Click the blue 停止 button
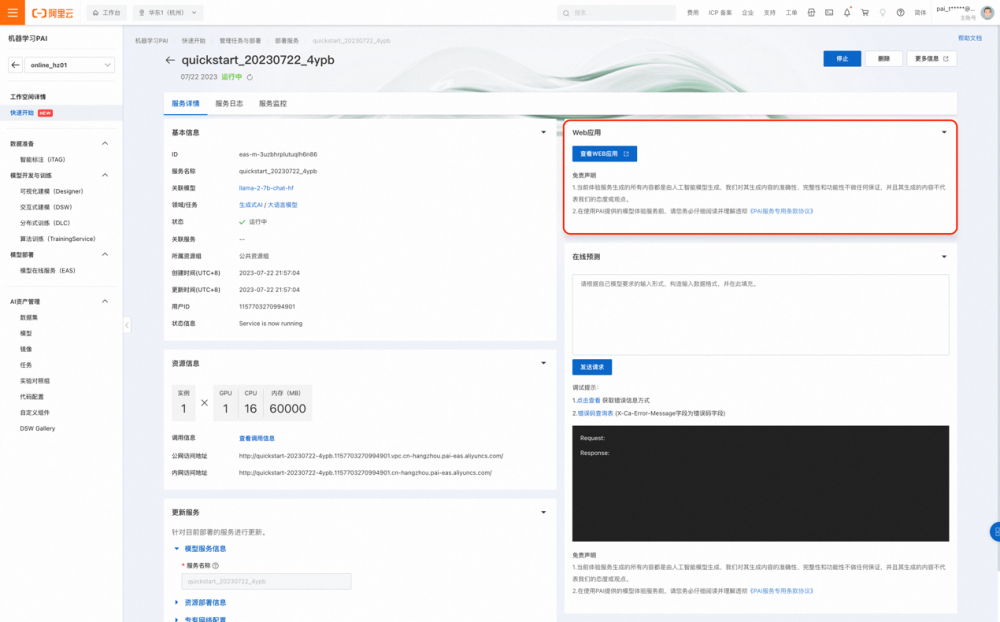 pyautogui.click(x=842, y=59)
